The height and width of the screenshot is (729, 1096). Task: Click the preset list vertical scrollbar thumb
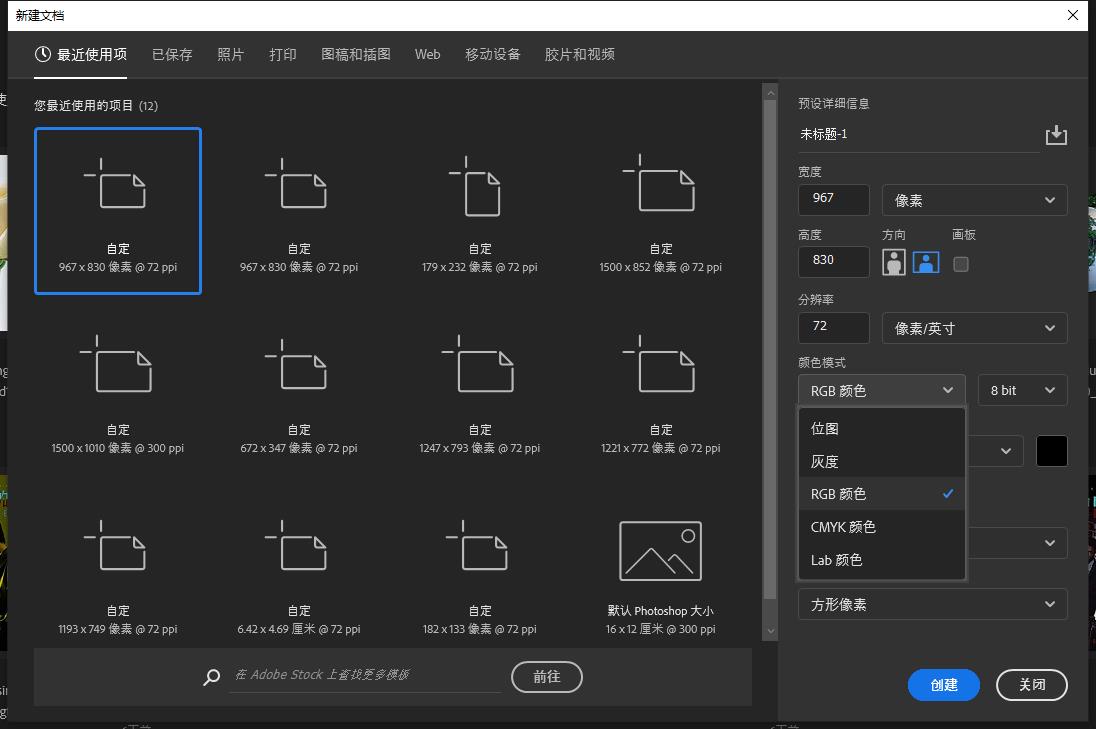pos(770,349)
